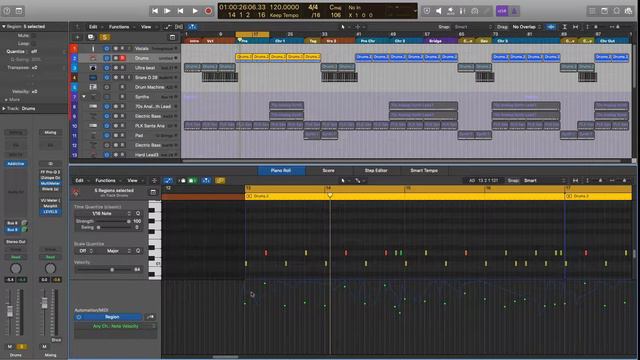The height and width of the screenshot is (360, 640).
Task: Toggle the yellow global Solo S button
Action: pyautogui.click(x=104, y=37)
